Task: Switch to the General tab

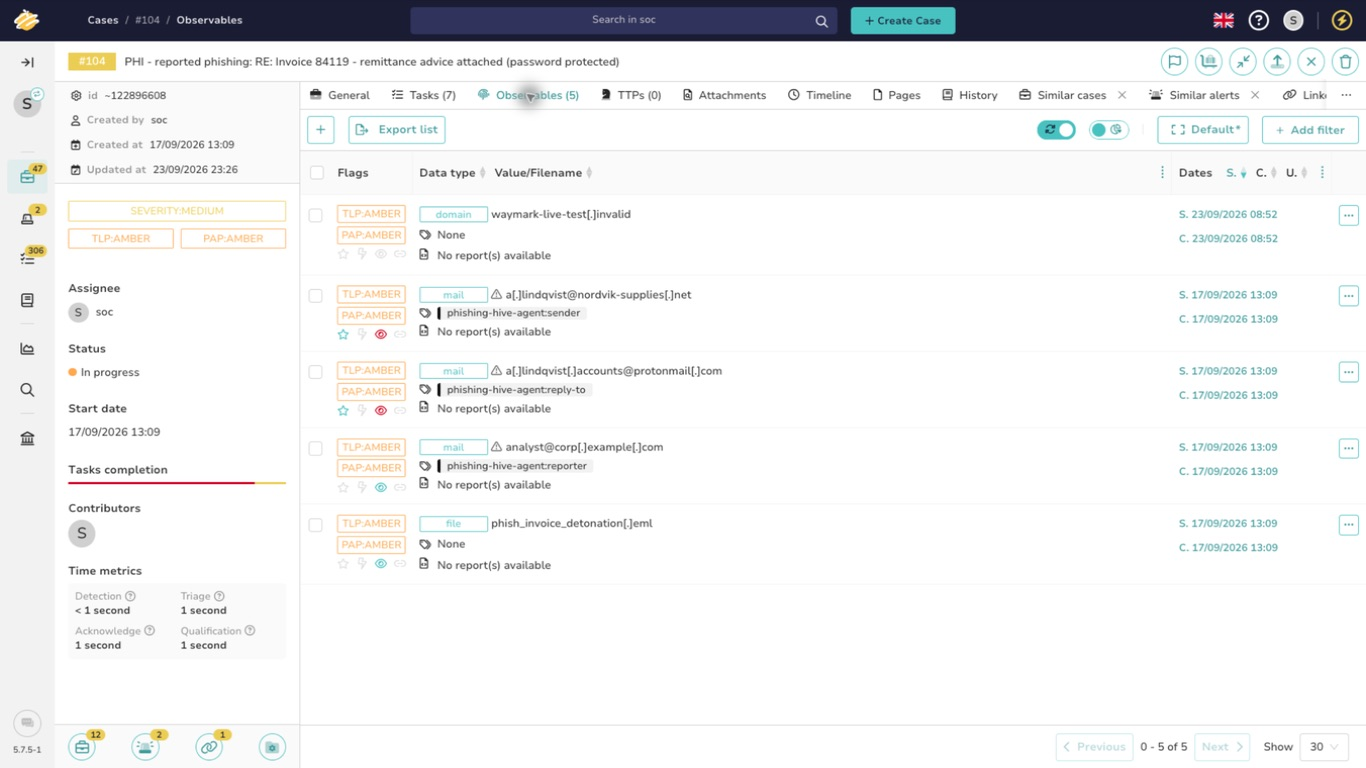Action: pos(340,95)
